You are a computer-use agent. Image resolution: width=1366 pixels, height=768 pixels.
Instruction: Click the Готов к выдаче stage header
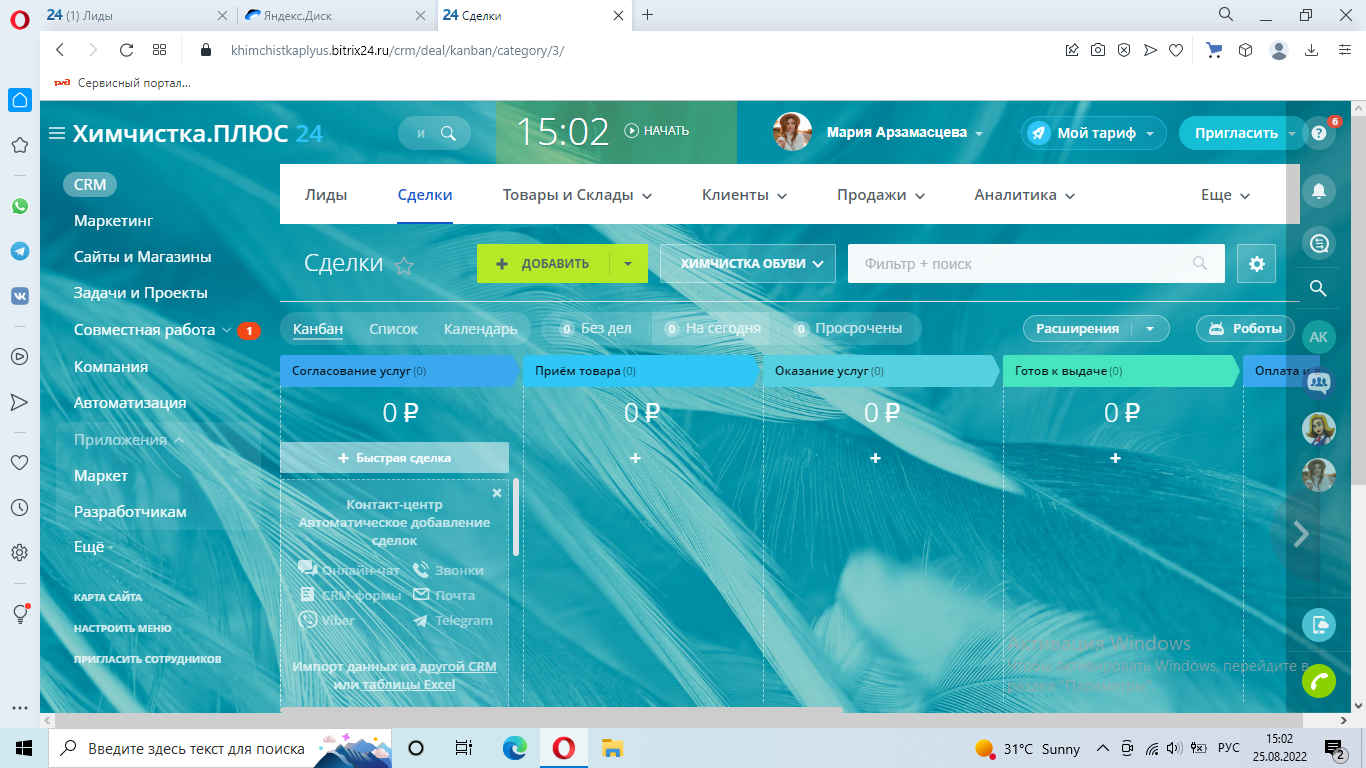pyautogui.click(x=1120, y=371)
